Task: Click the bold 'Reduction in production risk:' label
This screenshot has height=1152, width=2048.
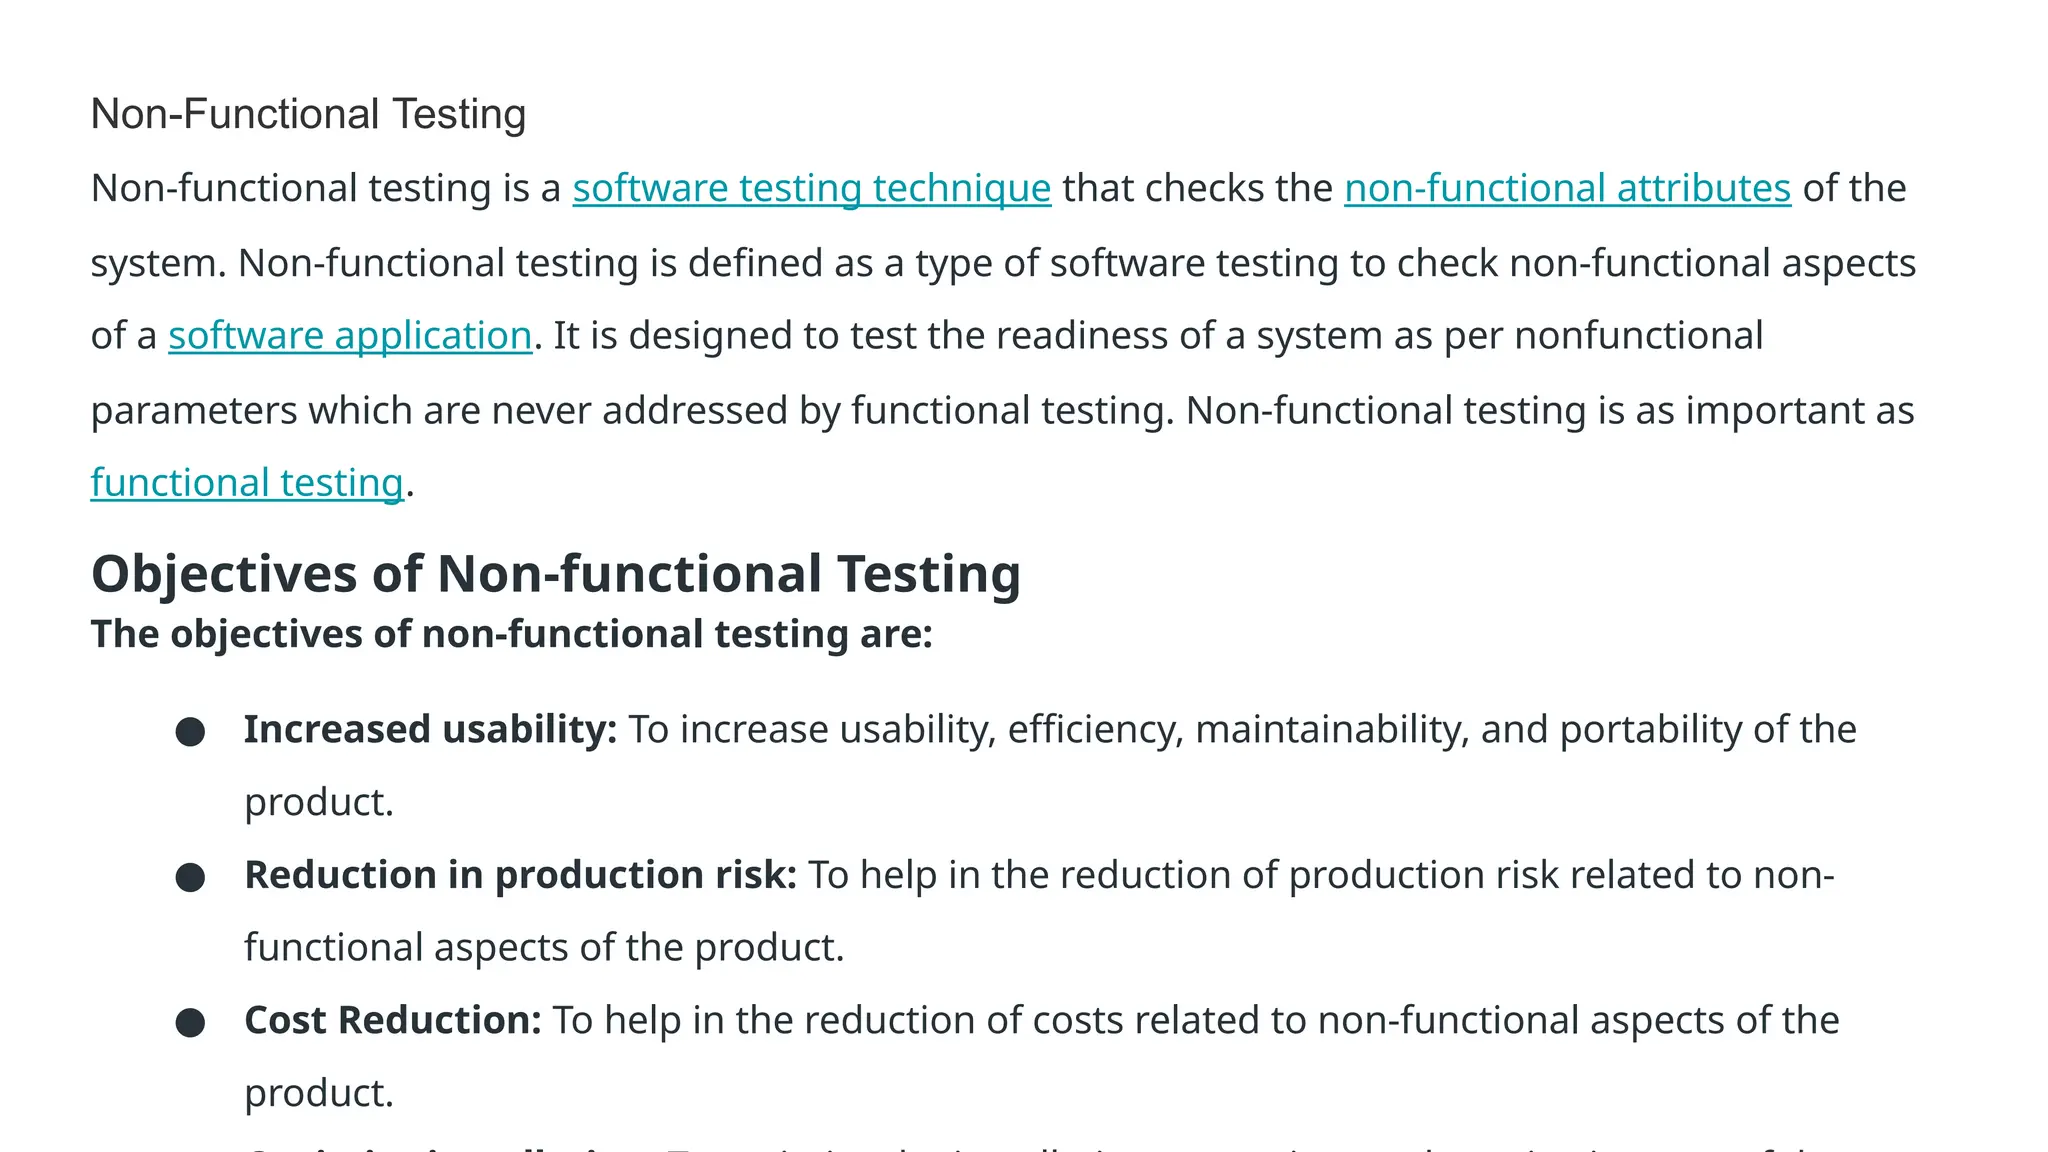Action: pyautogui.click(x=520, y=875)
